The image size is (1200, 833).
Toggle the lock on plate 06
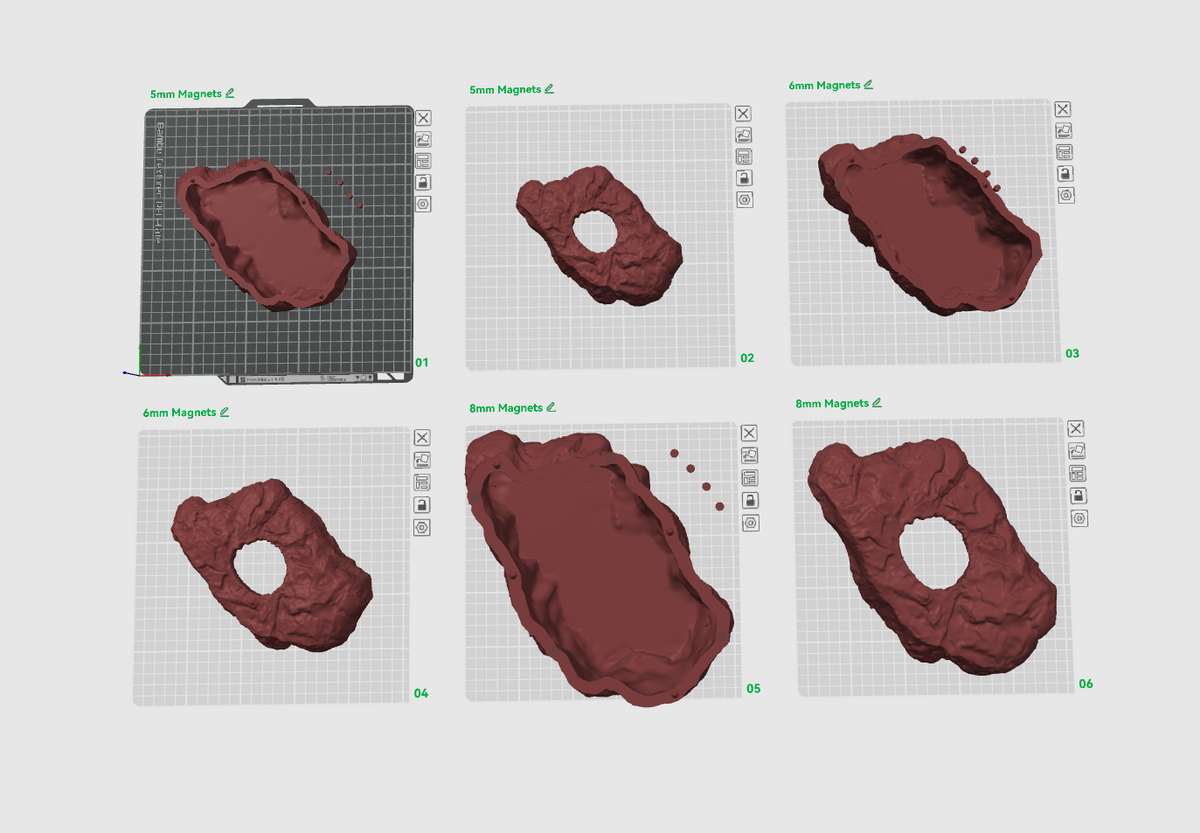[1078, 496]
